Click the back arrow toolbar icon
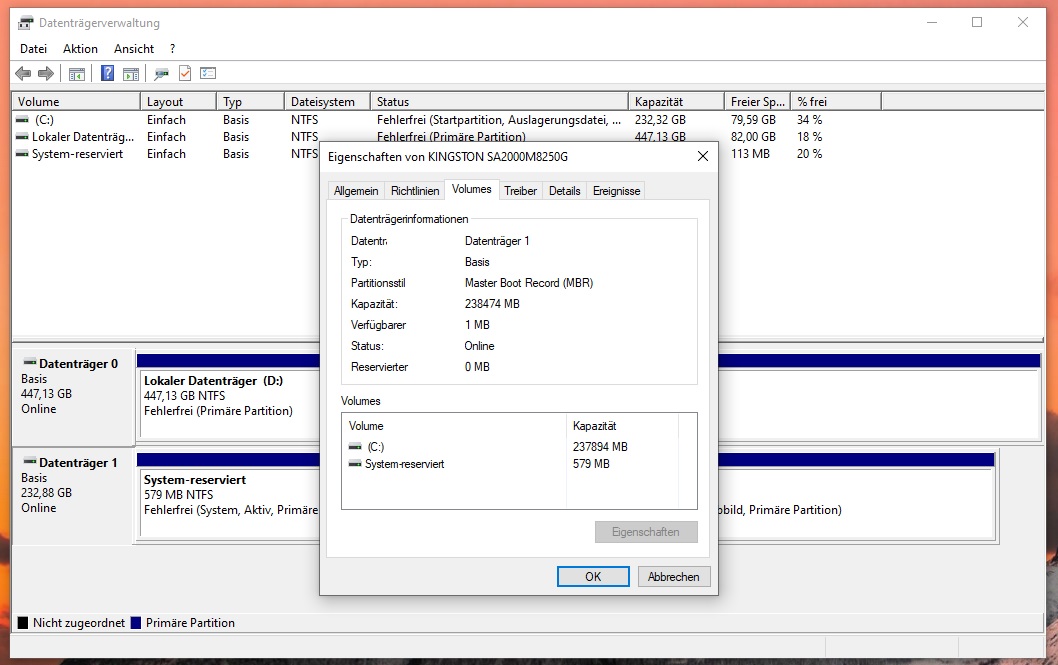 coord(23,74)
